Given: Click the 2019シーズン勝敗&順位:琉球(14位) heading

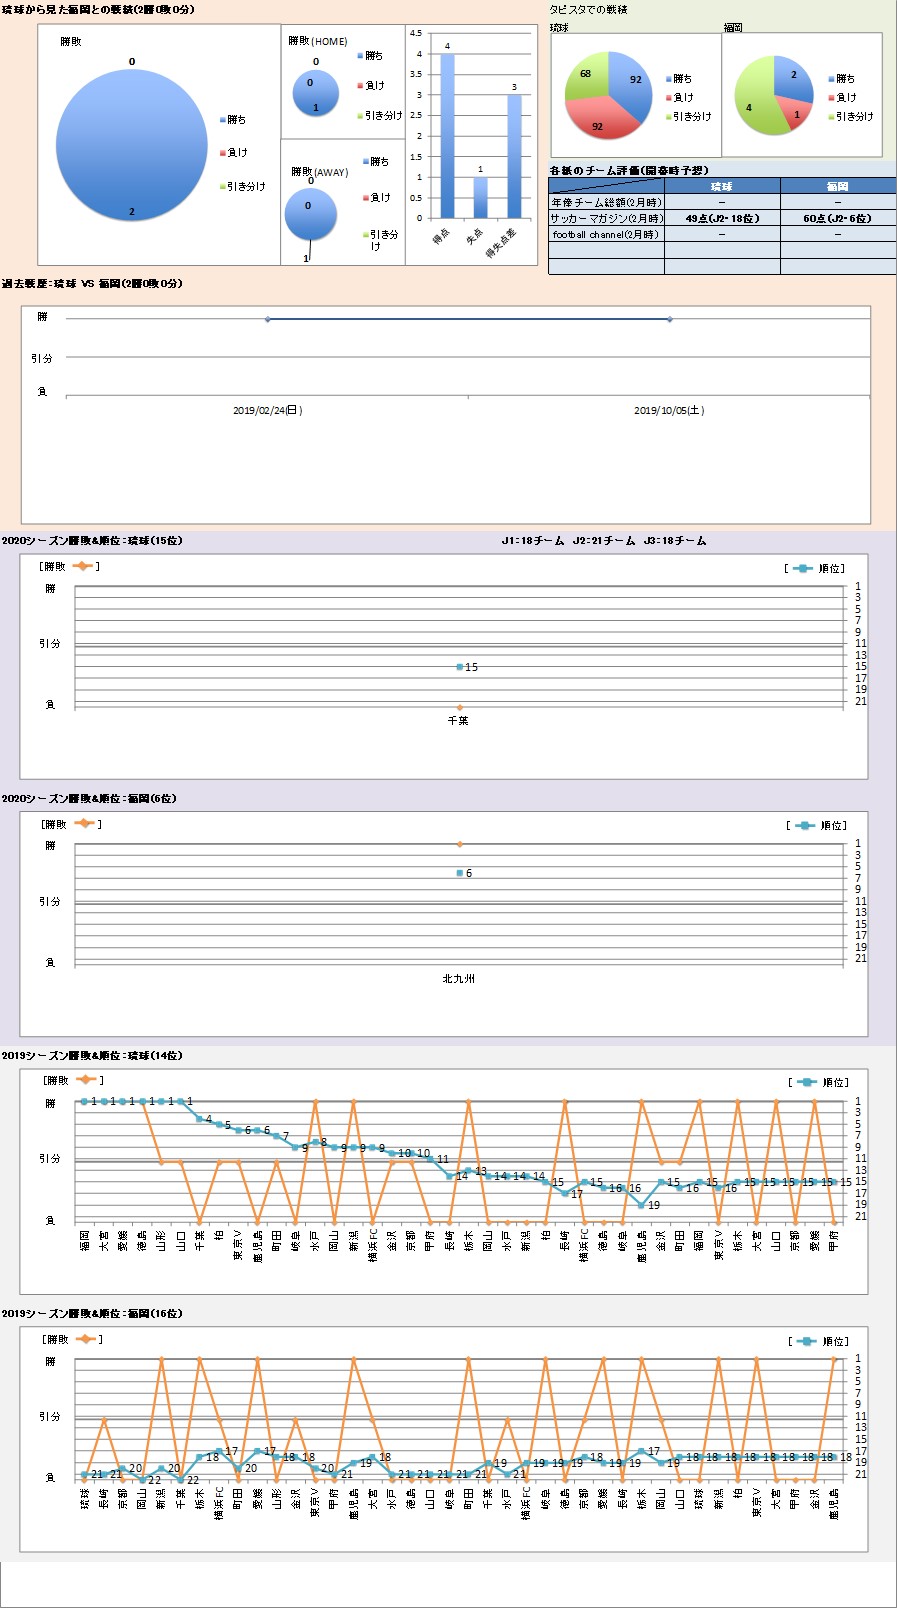Looking at the screenshot, I should (x=92, y=1056).
